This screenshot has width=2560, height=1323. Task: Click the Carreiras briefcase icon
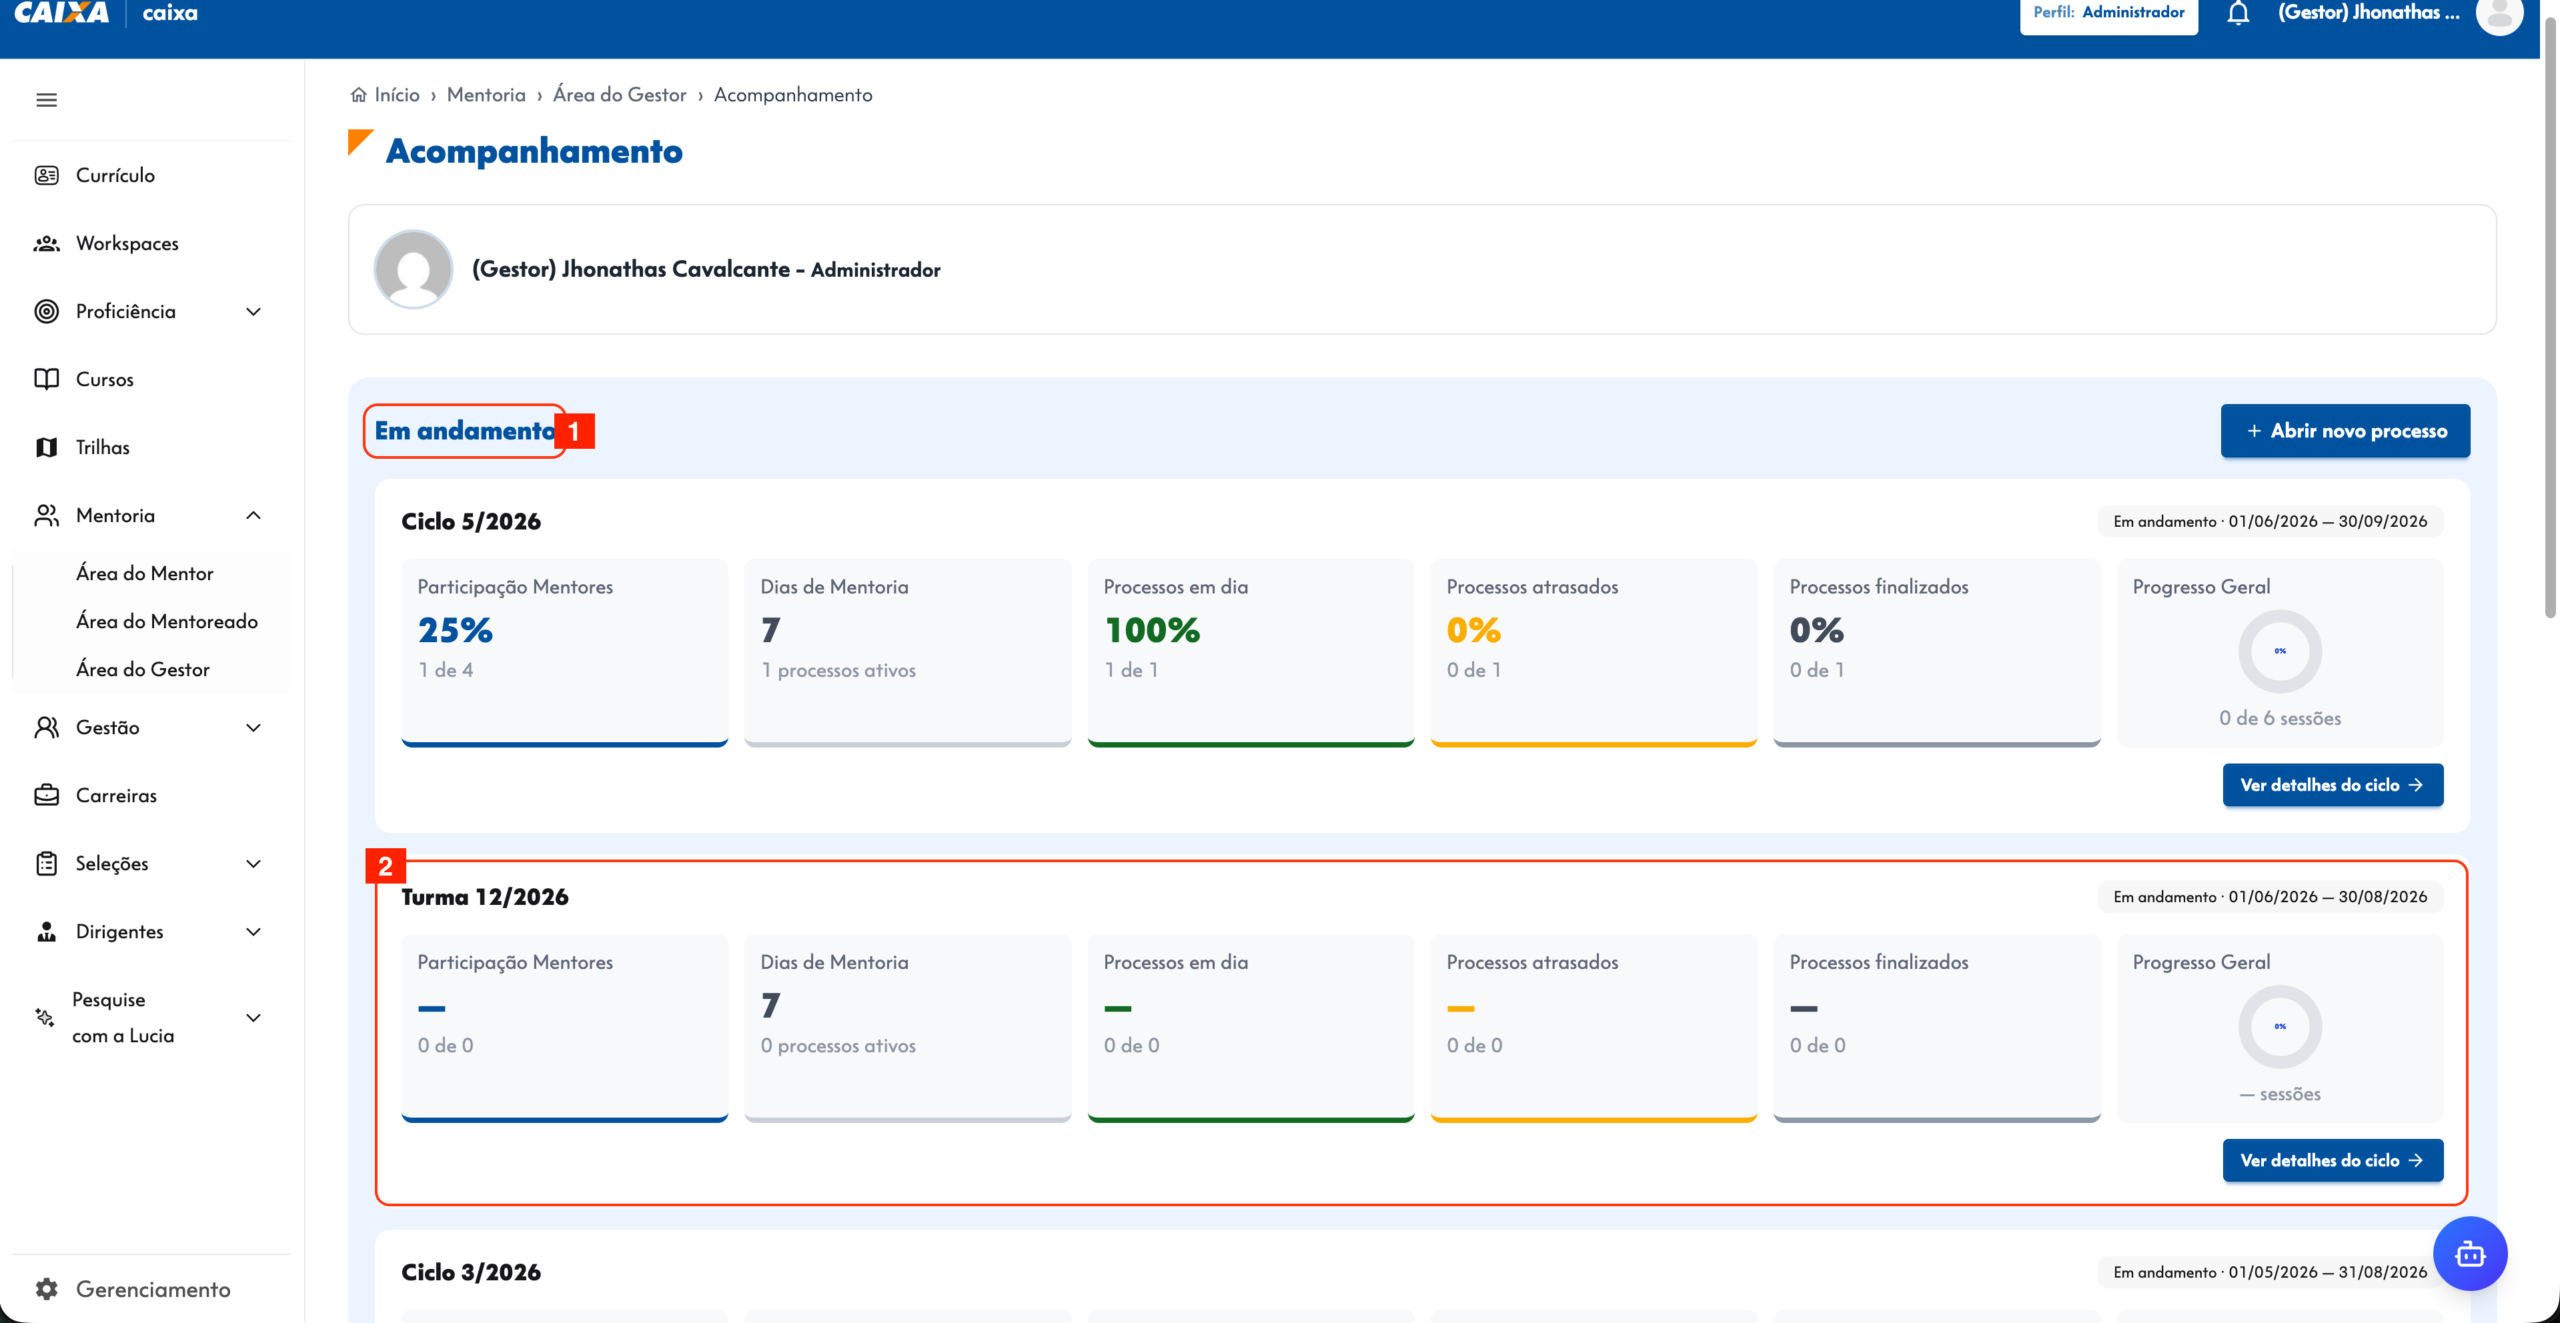46,795
